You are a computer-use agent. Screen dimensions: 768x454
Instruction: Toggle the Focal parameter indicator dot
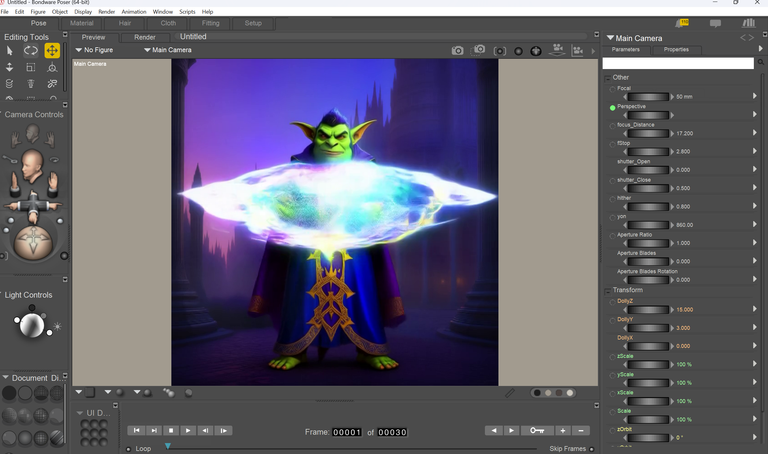(612, 90)
